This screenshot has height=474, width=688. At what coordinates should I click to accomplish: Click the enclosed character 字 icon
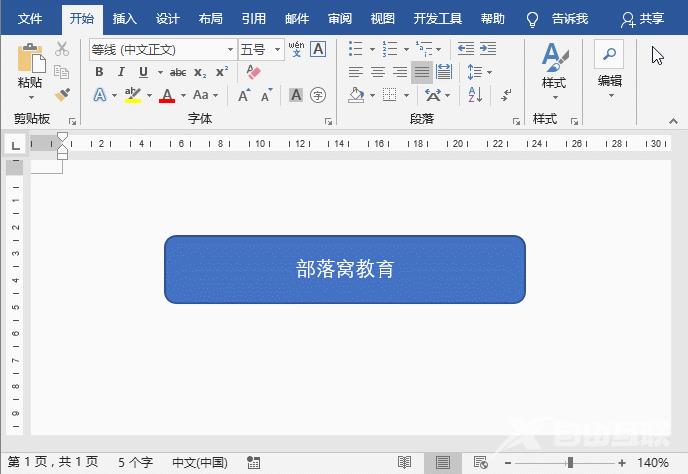tap(318, 95)
